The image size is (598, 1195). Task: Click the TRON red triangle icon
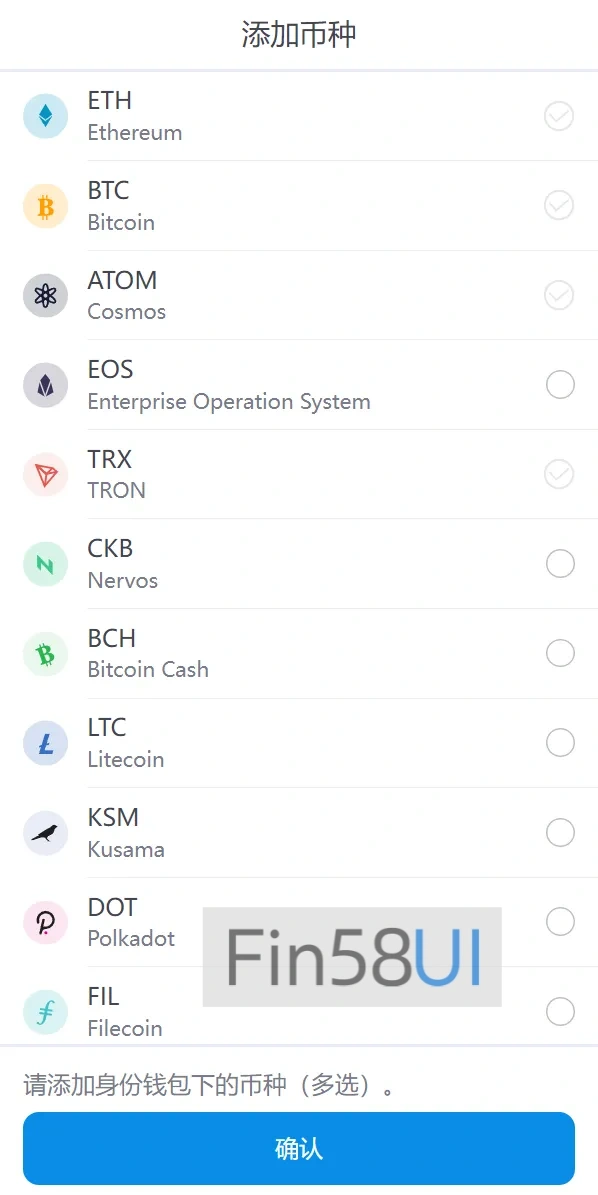point(46,474)
